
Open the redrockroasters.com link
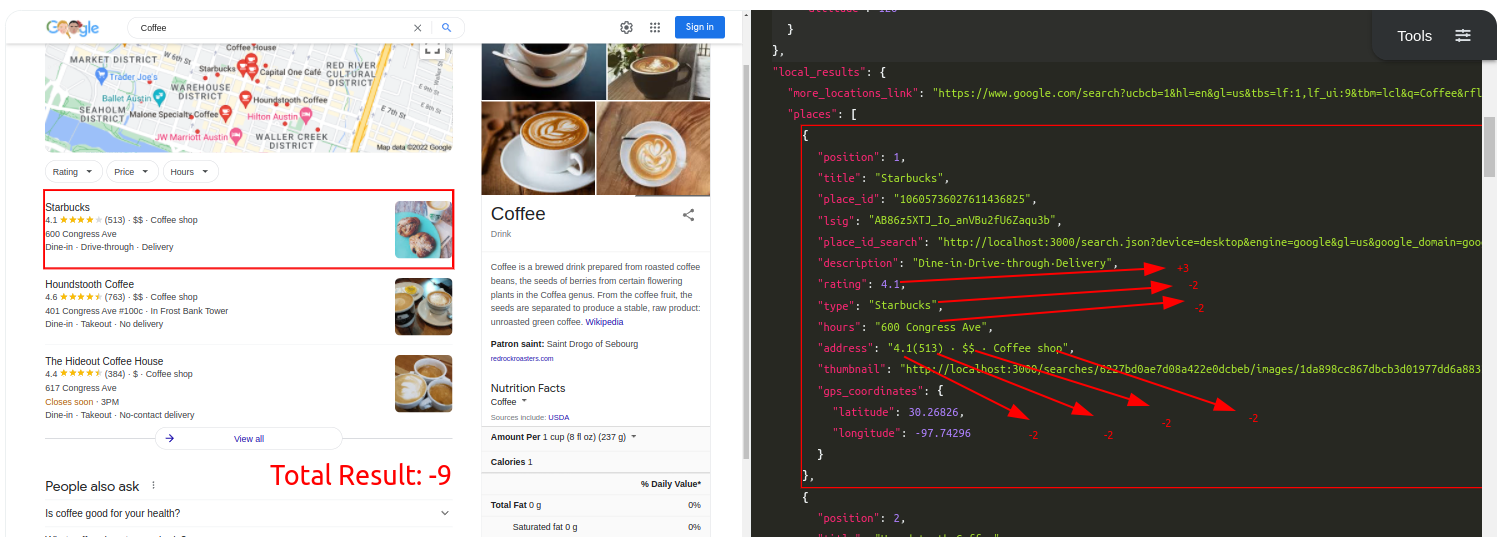coord(522,358)
